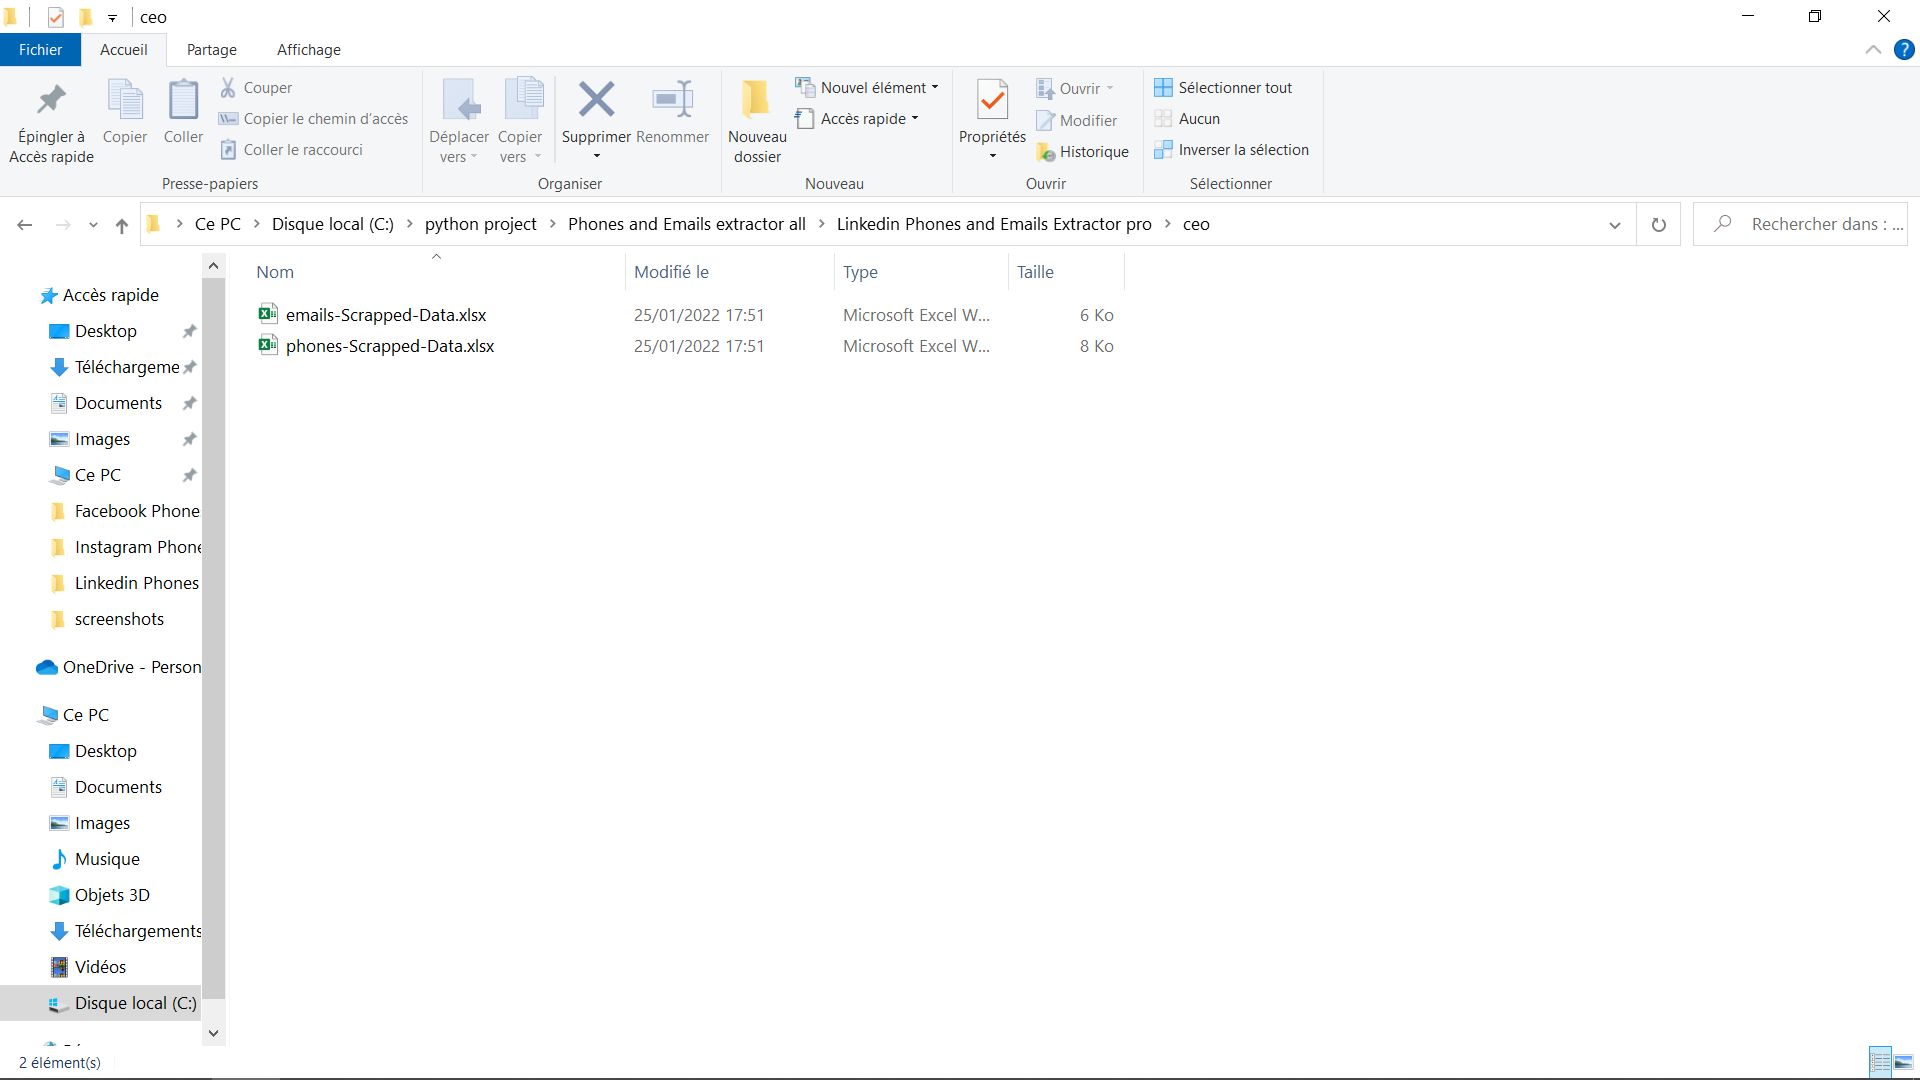Click Ce PC in the address path
The height and width of the screenshot is (1080, 1920).
(x=218, y=224)
